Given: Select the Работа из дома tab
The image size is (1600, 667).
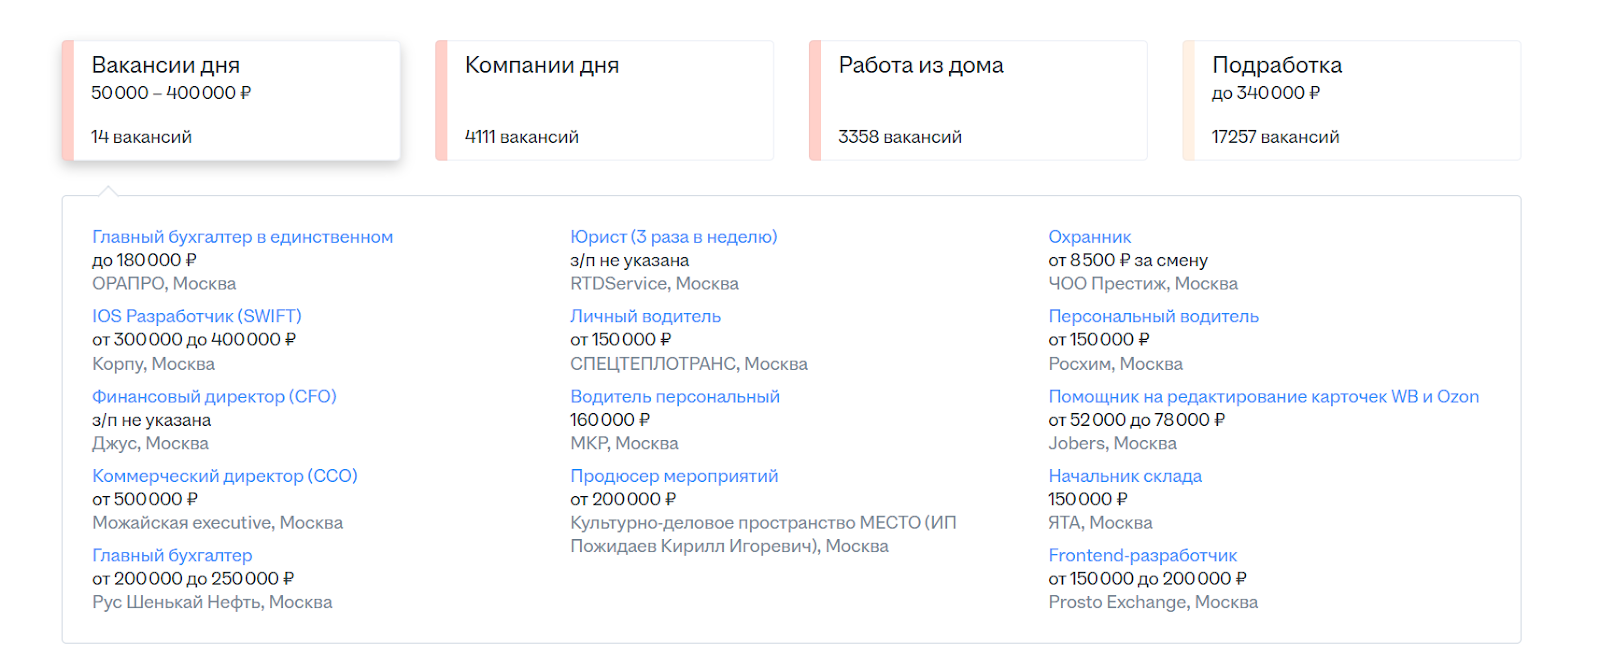Looking at the screenshot, I should click(920, 66).
